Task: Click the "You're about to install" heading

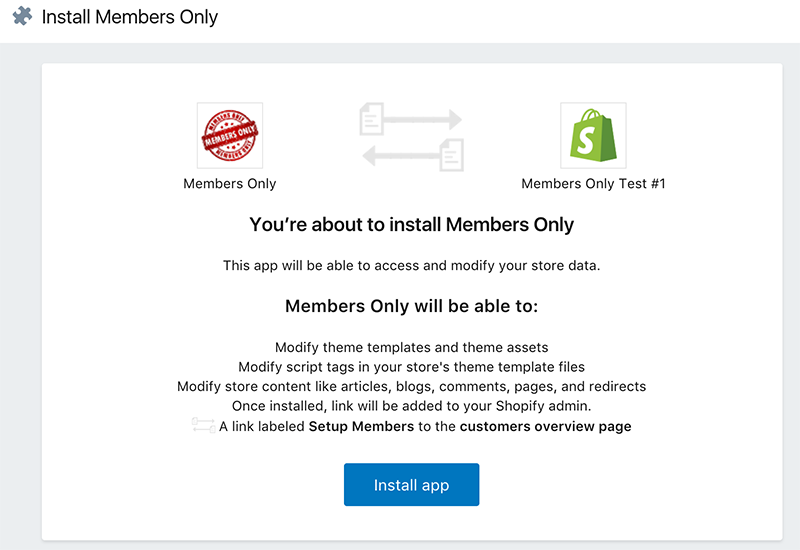Action: tap(412, 224)
